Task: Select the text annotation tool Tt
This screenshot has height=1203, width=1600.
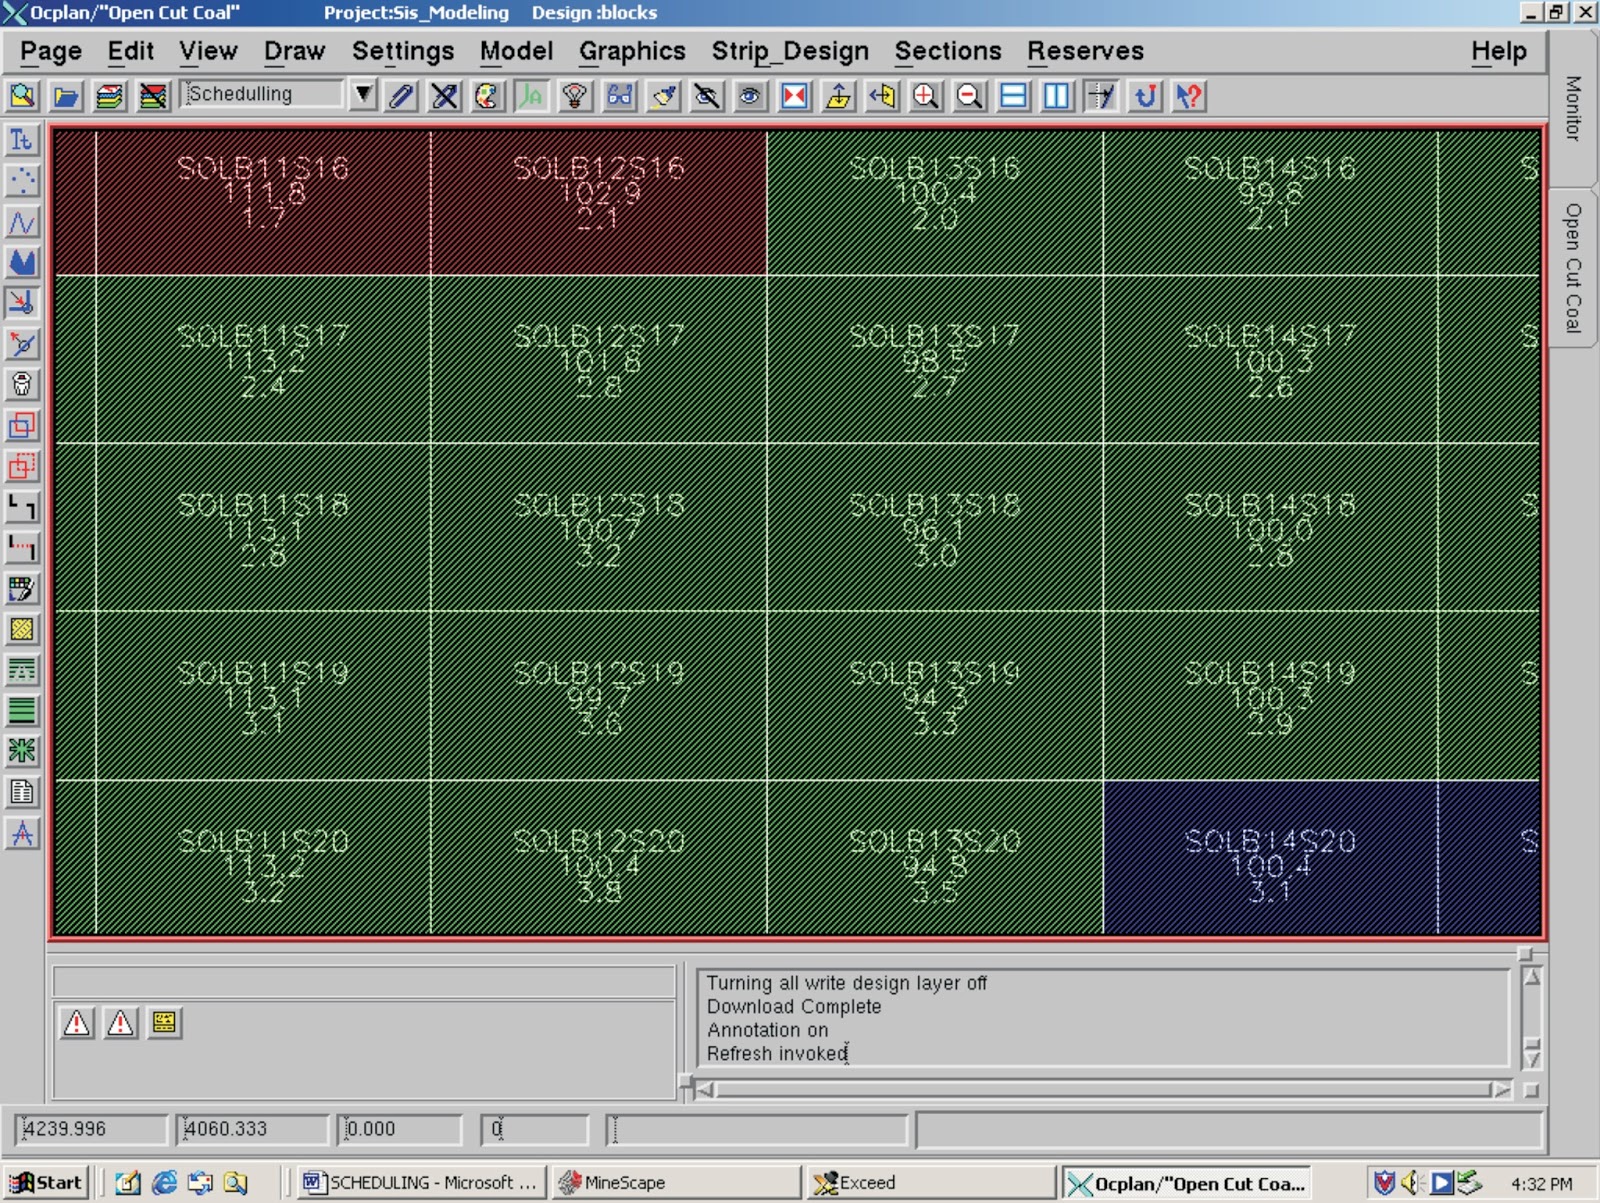Action: pyautogui.click(x=23, y=141)
